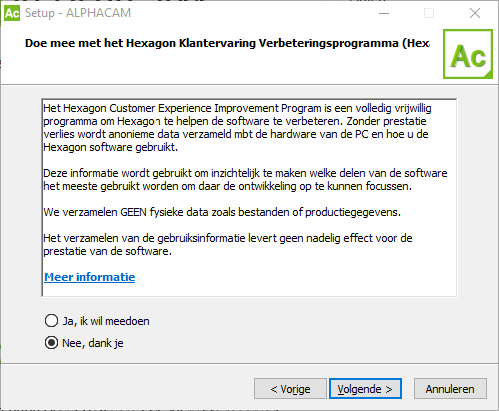Click the "Setup - ALPHACAM" window title text

coord(78,13)
